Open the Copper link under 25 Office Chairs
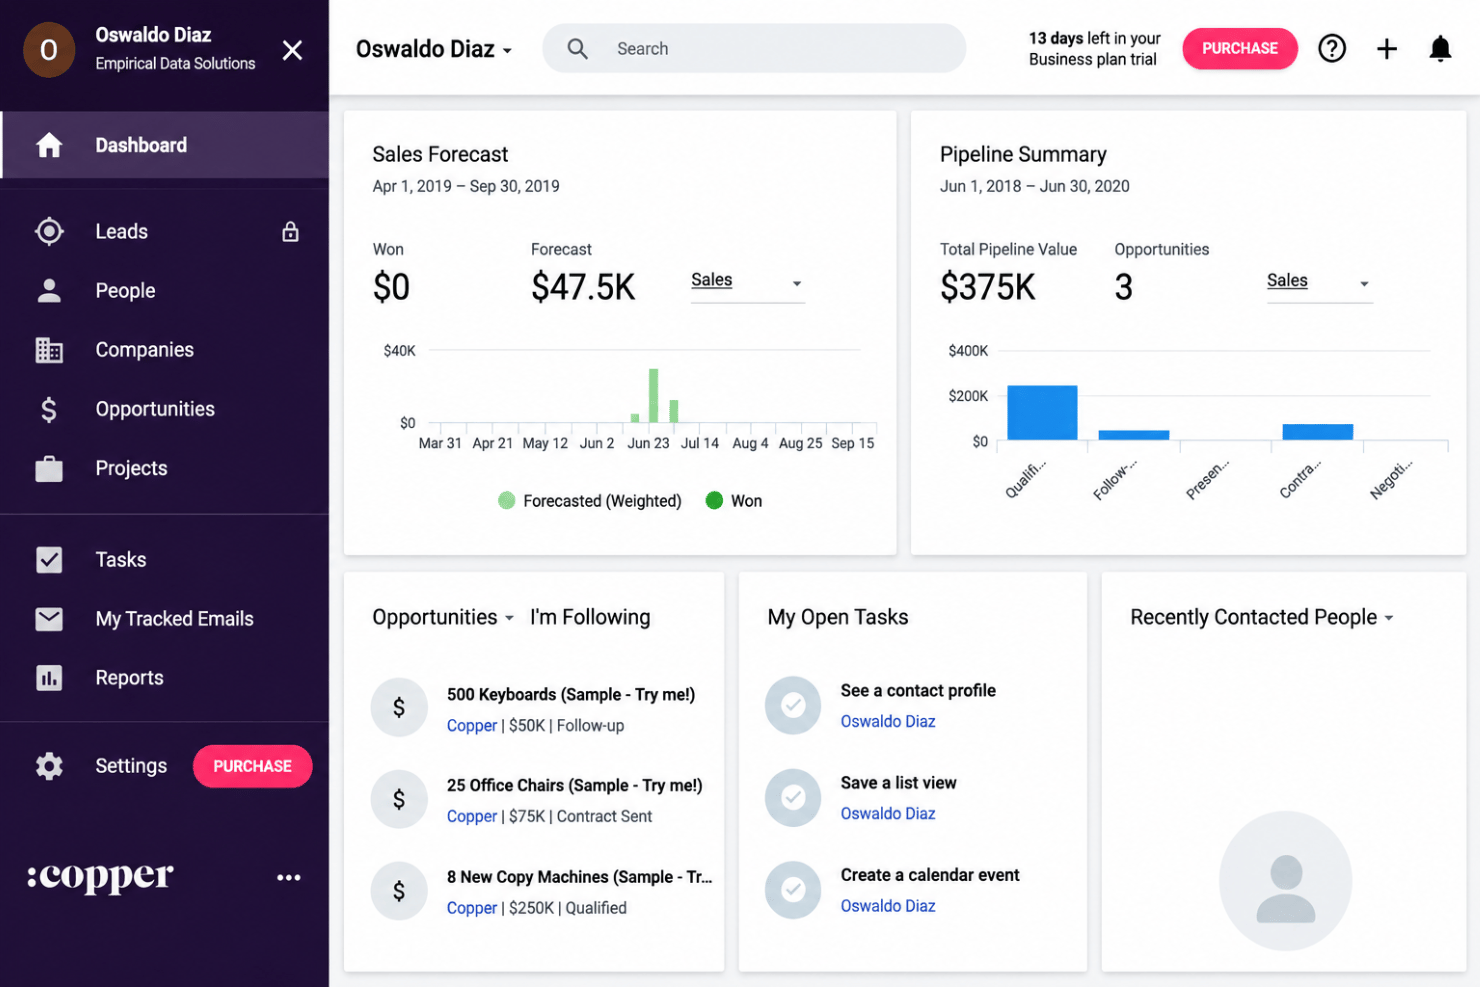 [x=472, y=817]
